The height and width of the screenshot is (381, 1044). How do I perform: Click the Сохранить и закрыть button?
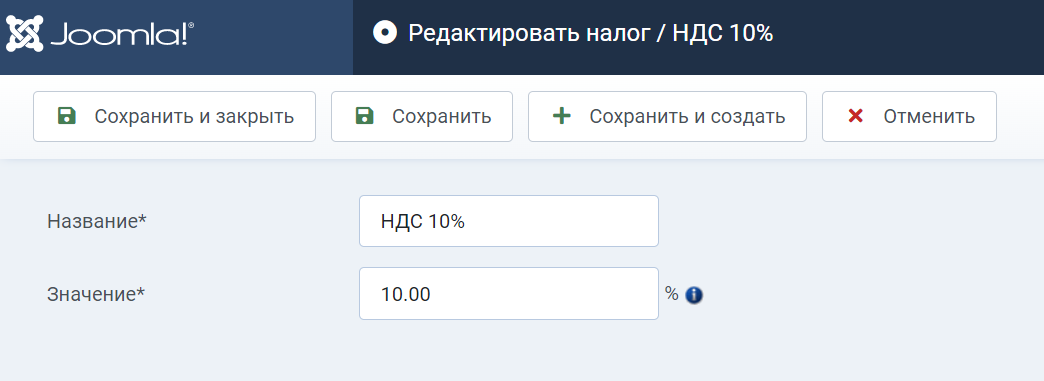coord(174,117)
